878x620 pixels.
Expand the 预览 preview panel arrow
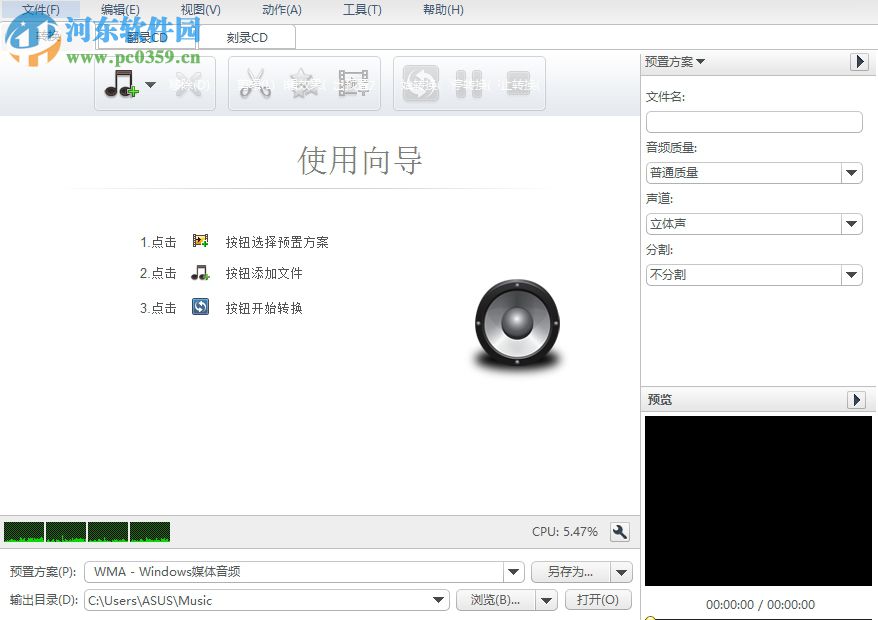860,399
